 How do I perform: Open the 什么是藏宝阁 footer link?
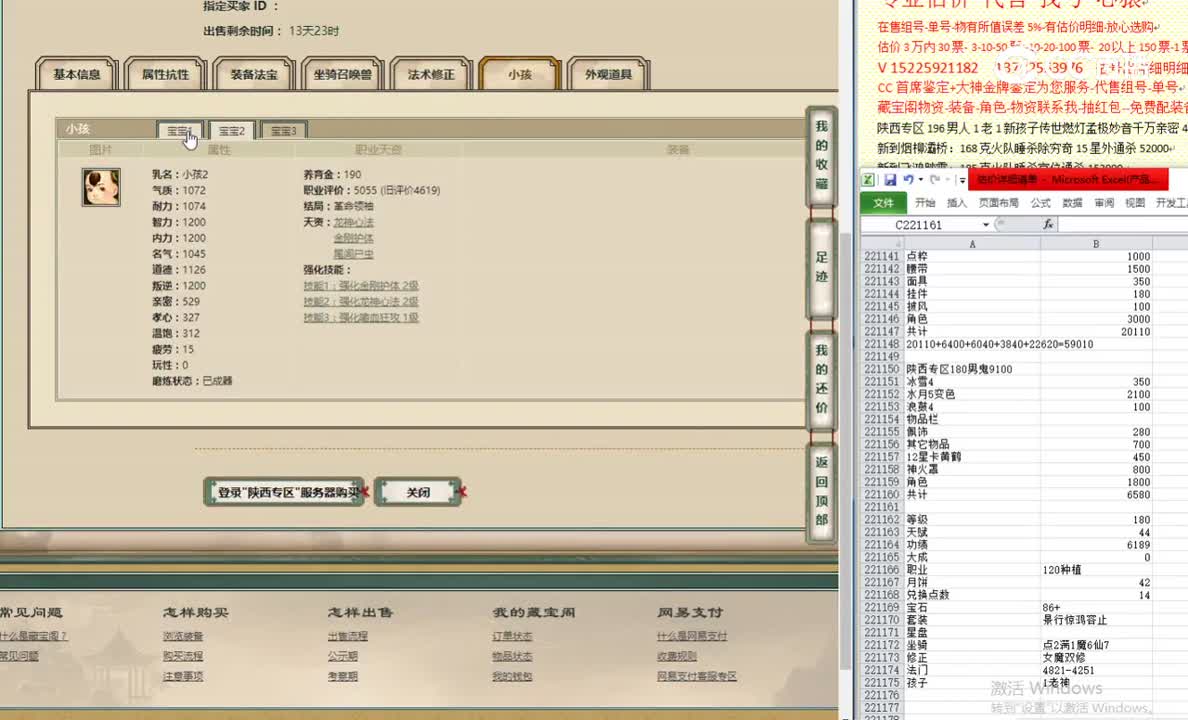point(33,636)
